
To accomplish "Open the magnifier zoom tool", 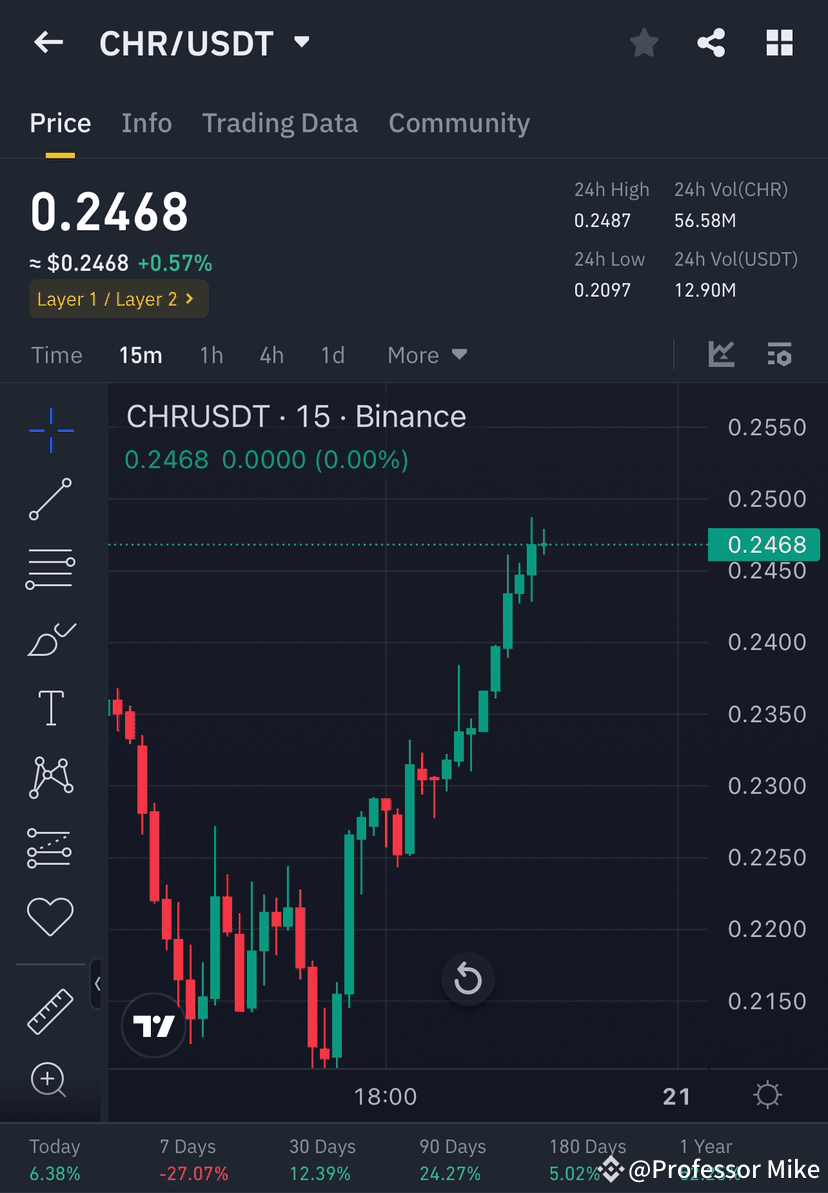I will coord(50,1080).
